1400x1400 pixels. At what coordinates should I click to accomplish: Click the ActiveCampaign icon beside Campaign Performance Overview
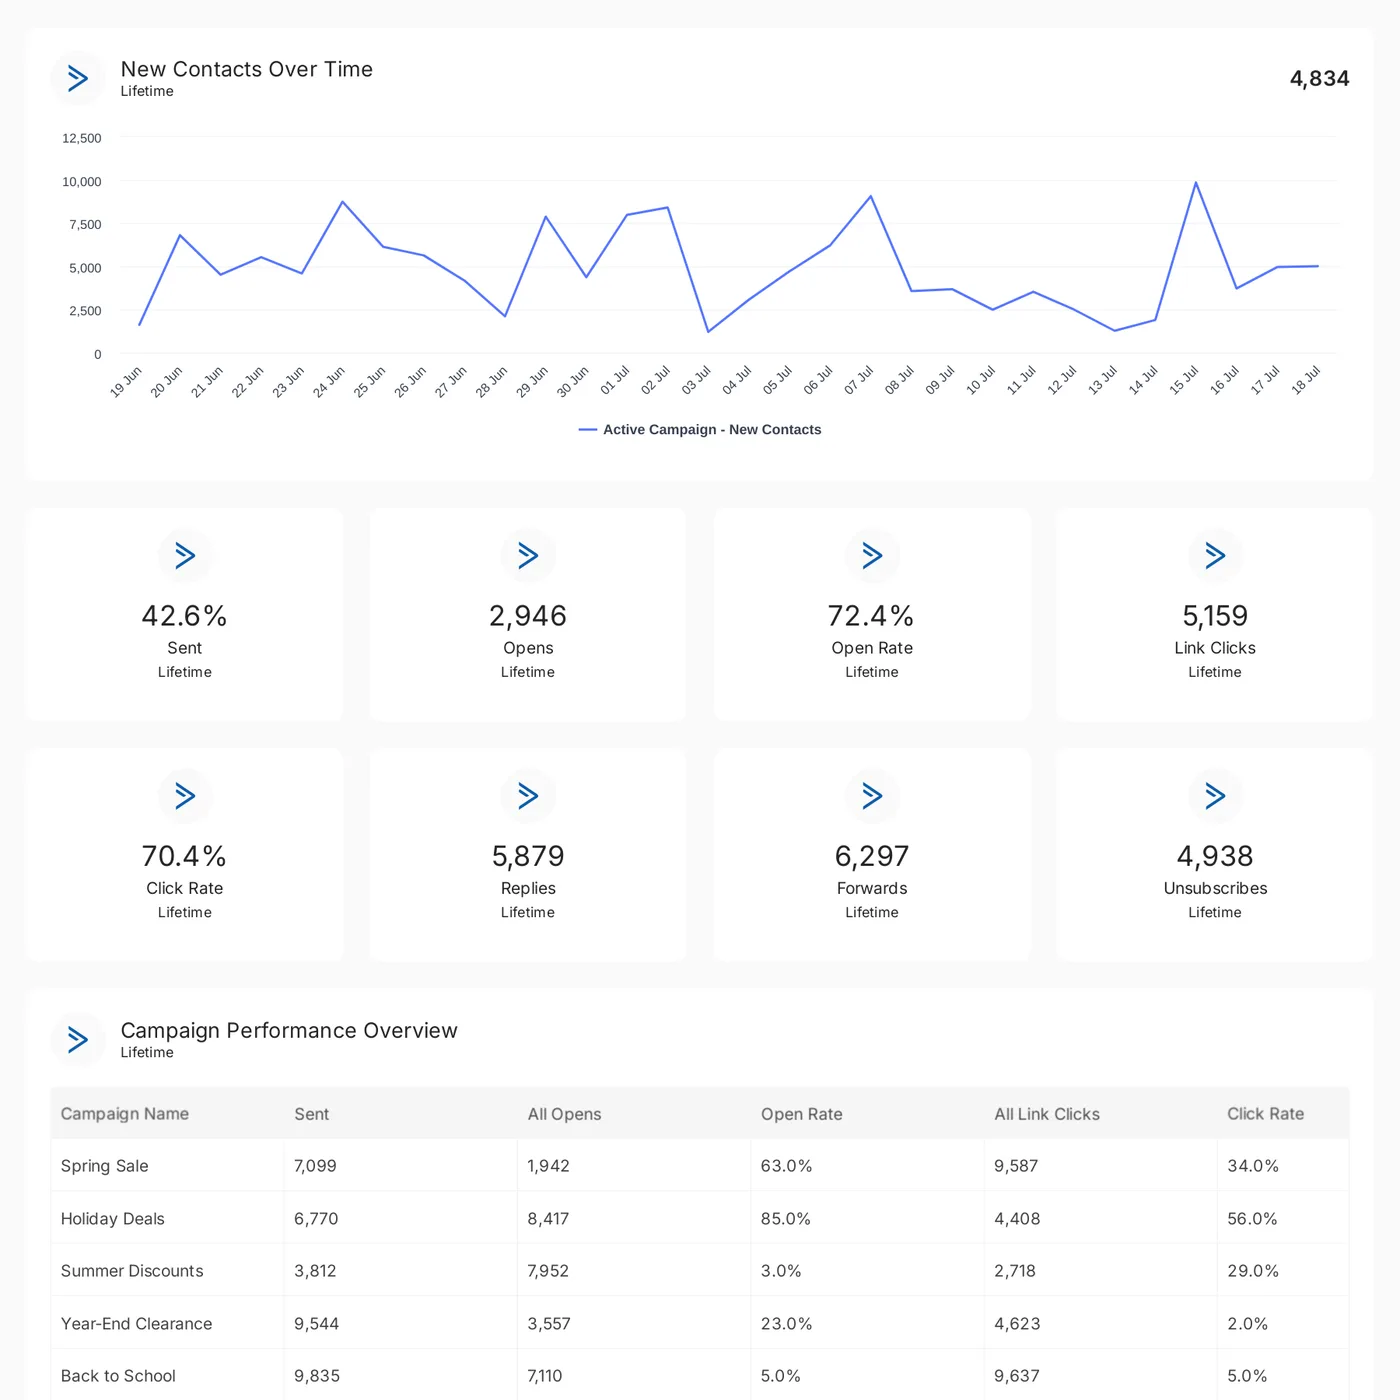(x=78, y=1040)
